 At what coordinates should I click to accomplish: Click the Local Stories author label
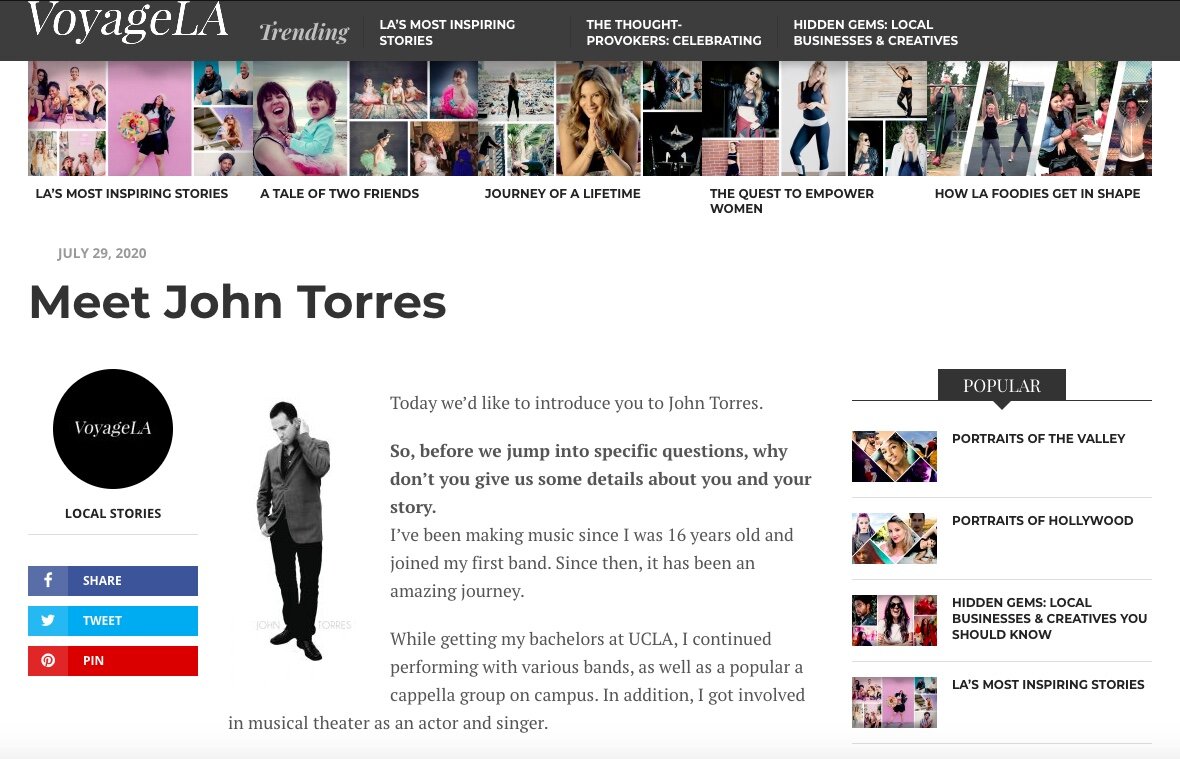coord(113,513)
